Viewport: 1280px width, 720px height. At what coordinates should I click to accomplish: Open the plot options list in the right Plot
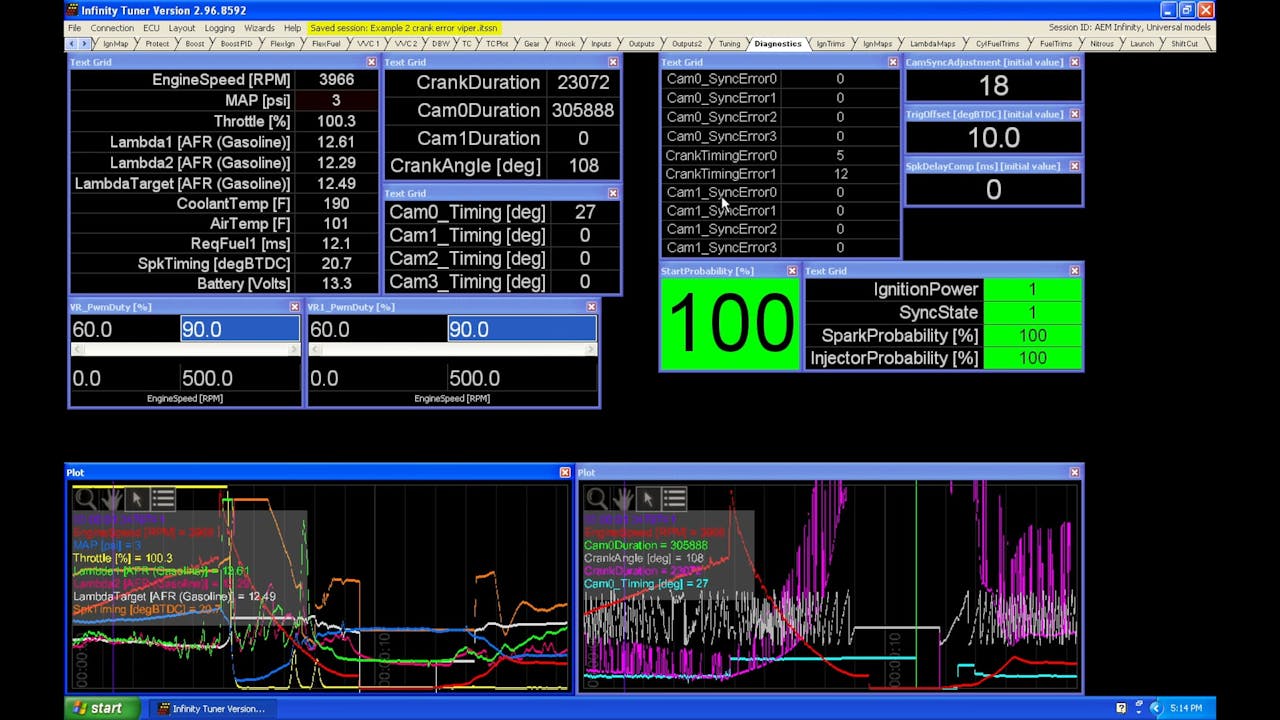tap(674, 499)
